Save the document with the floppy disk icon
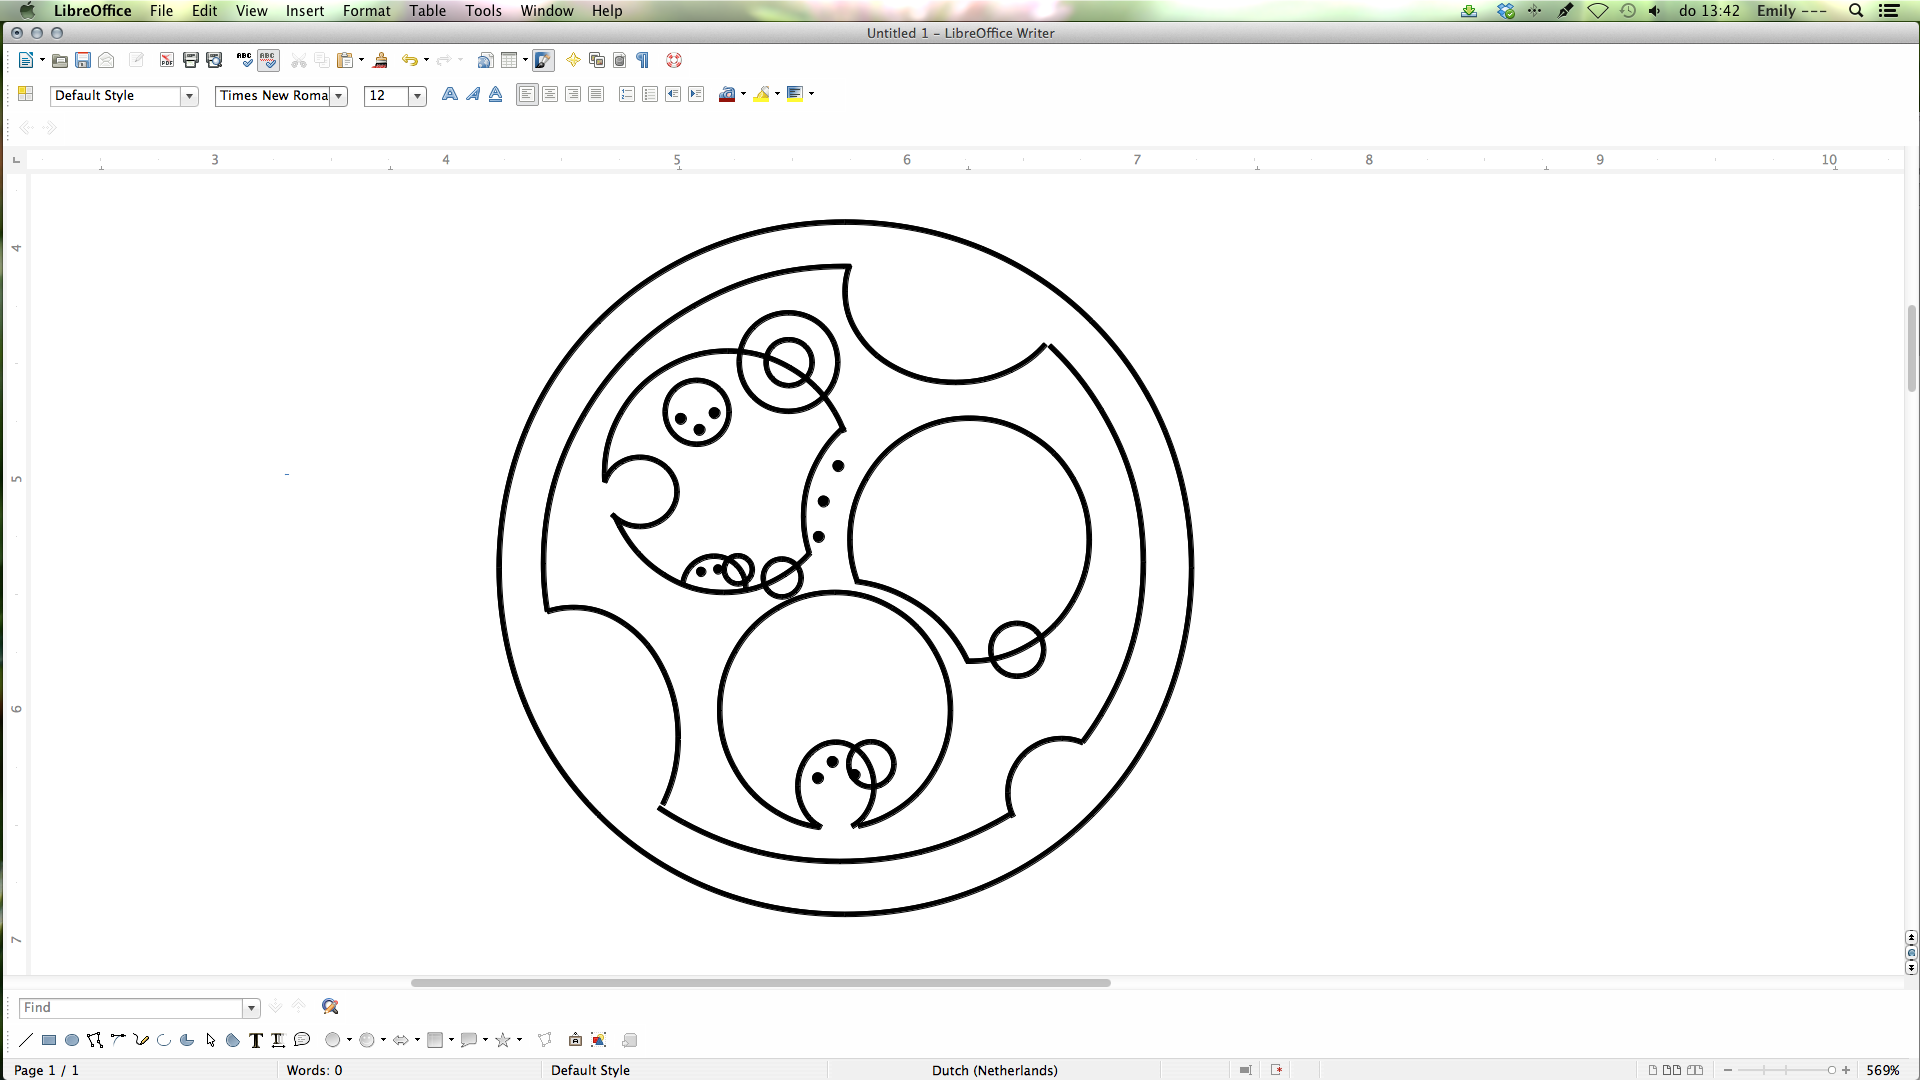The height and width of the screenshot is (1080, 1920). (83, 61)
